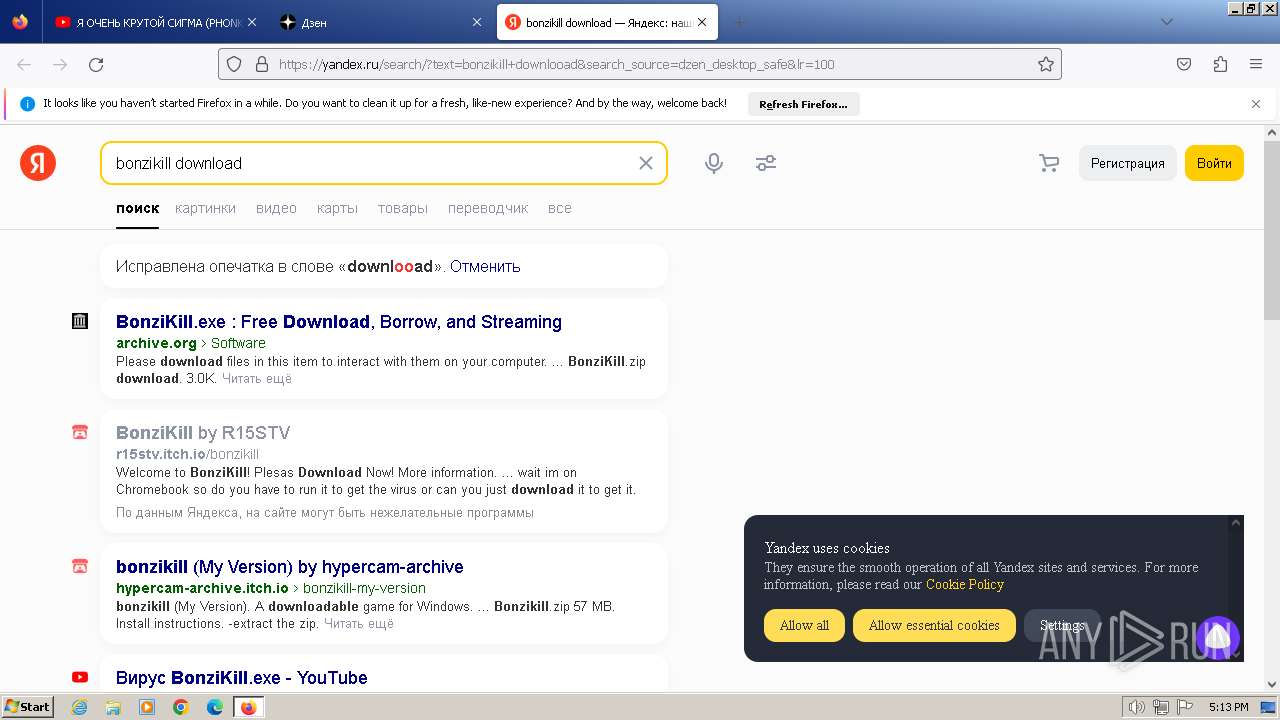This screenshot has width=1280, height=720.
Task: Click the taskbar clock 5:13 PM
Action: 1229,707
